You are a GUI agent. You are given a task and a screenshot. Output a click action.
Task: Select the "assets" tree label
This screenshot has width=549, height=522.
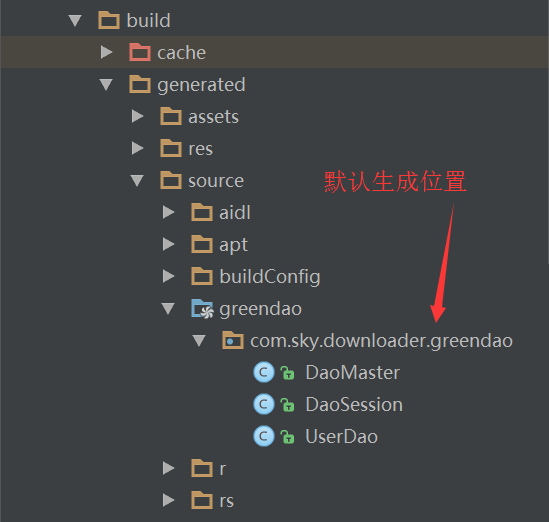(x=214, y=117)
